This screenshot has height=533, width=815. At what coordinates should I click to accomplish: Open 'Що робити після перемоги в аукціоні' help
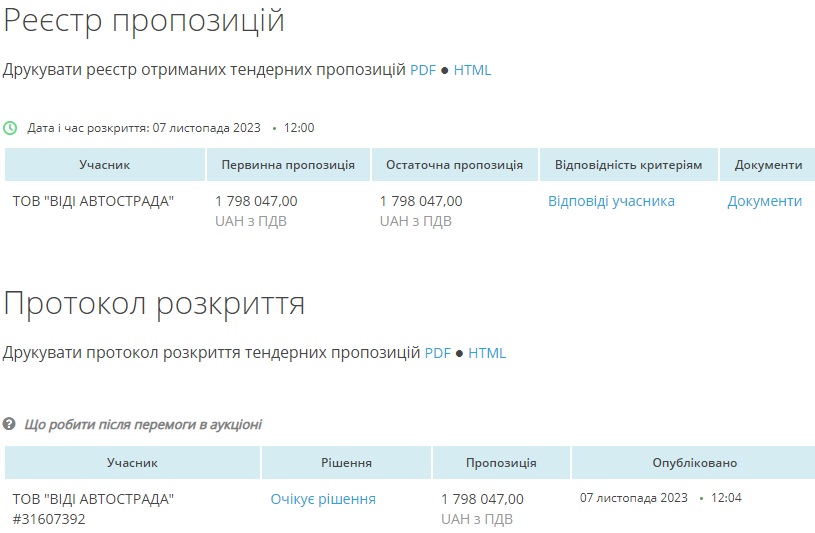click(x=143, y=425)
